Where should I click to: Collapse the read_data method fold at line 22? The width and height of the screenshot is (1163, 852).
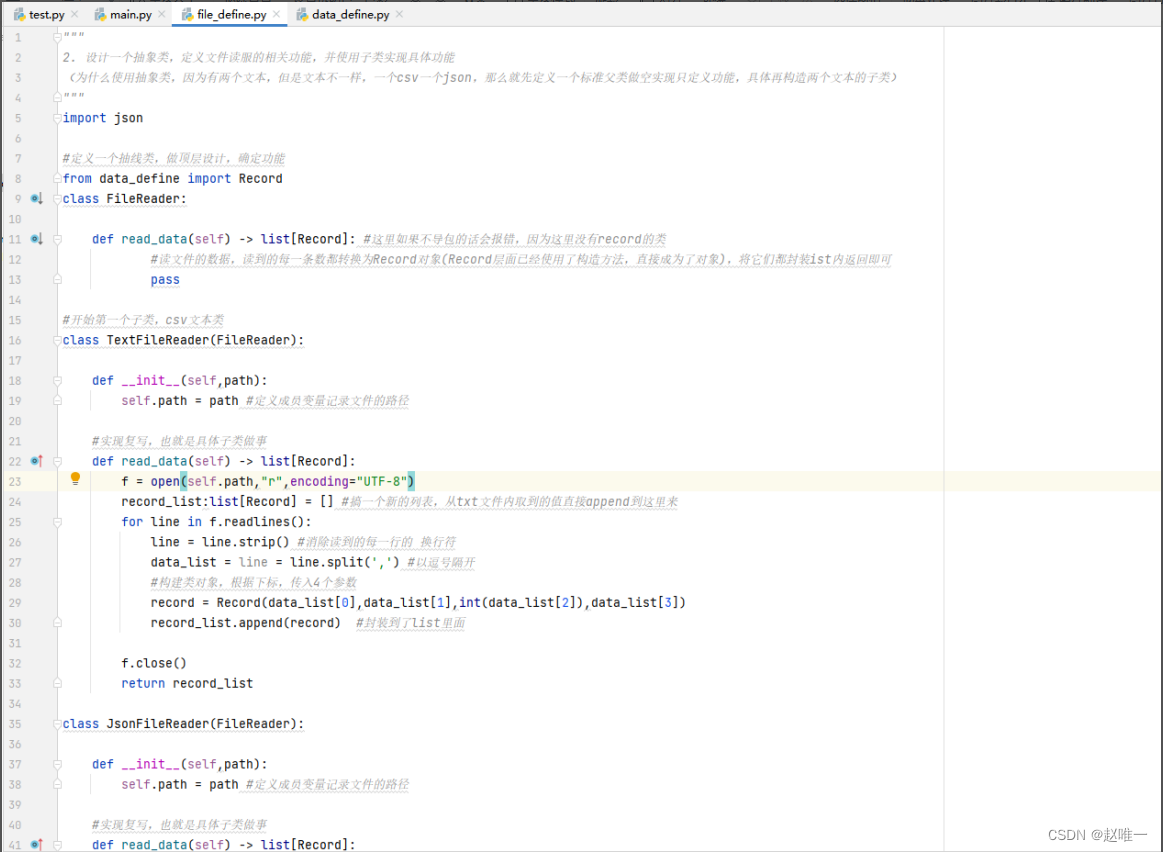pos(57,461)
